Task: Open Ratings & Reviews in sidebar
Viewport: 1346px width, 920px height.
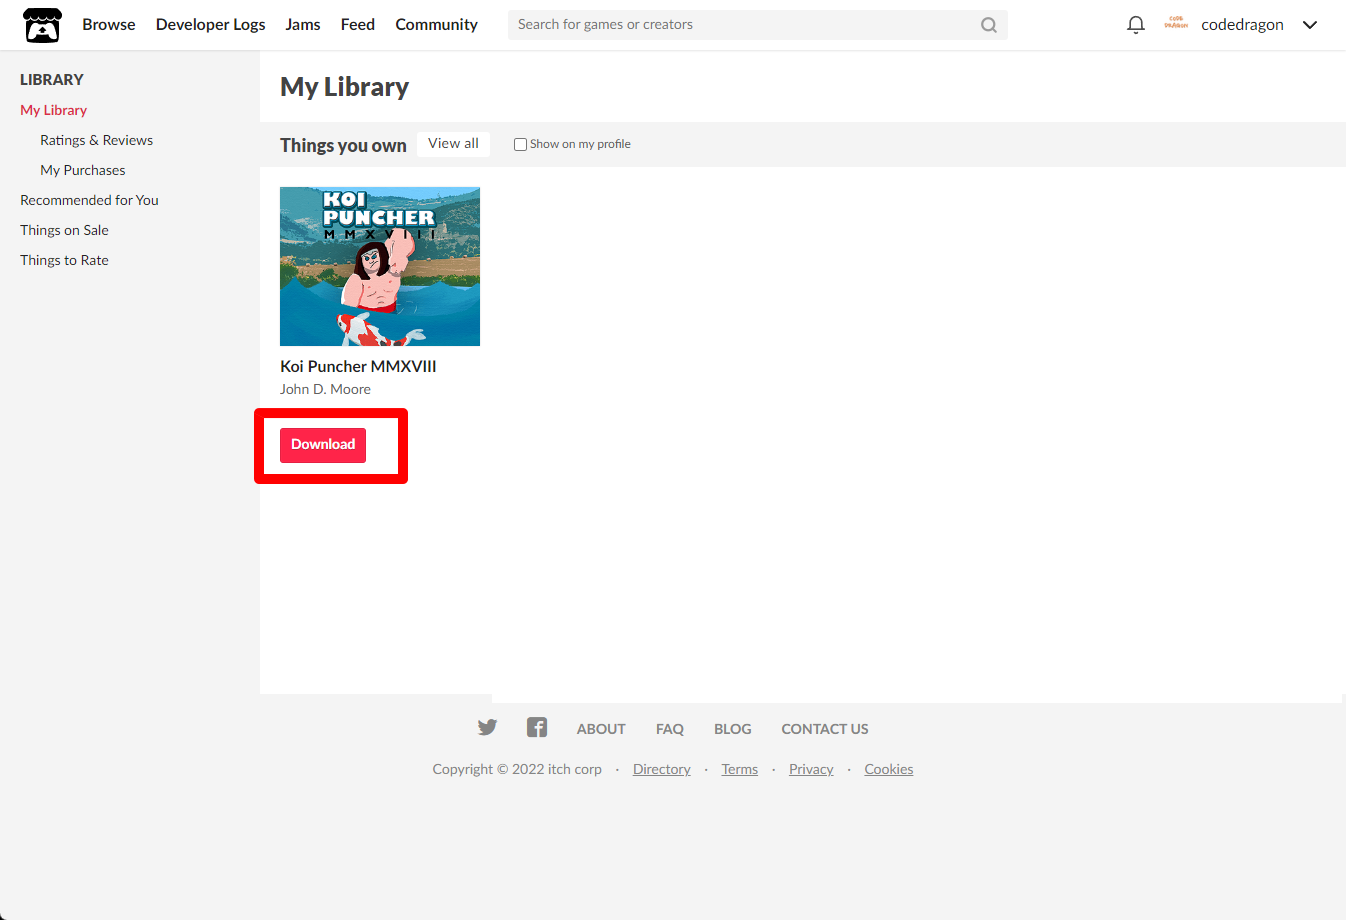Action: coord(97,140)
